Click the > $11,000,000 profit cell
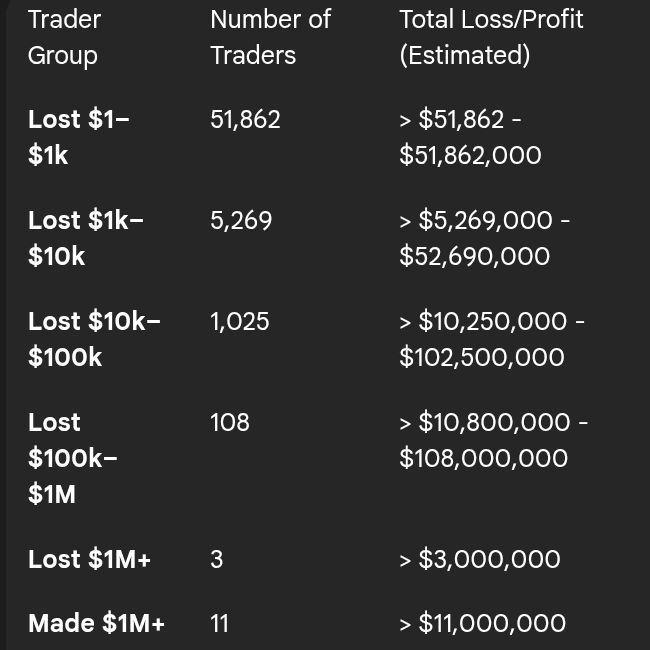 coord(483,623)
